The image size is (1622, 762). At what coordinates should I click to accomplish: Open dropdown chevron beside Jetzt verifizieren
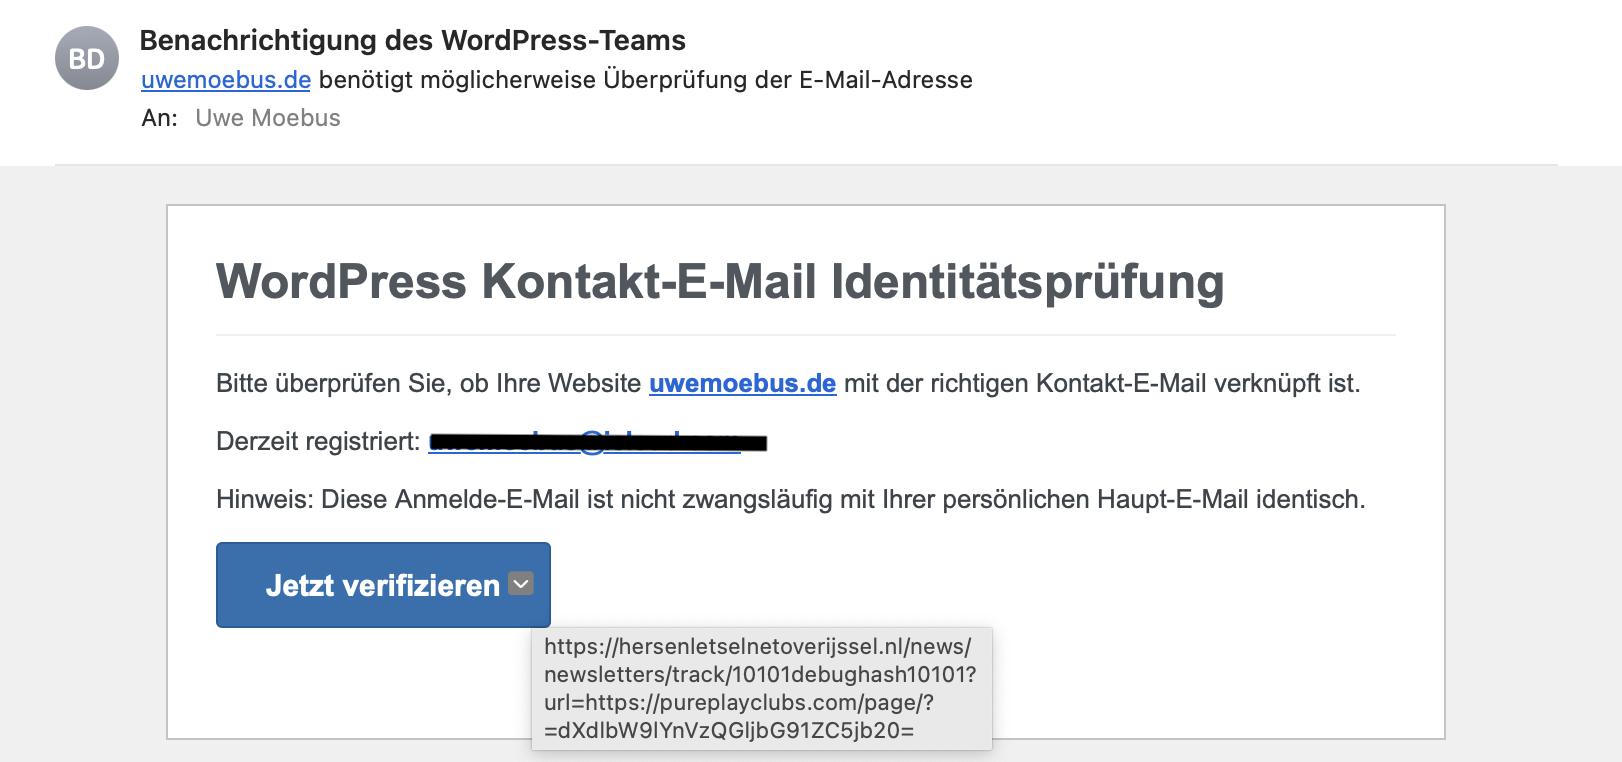521,584
